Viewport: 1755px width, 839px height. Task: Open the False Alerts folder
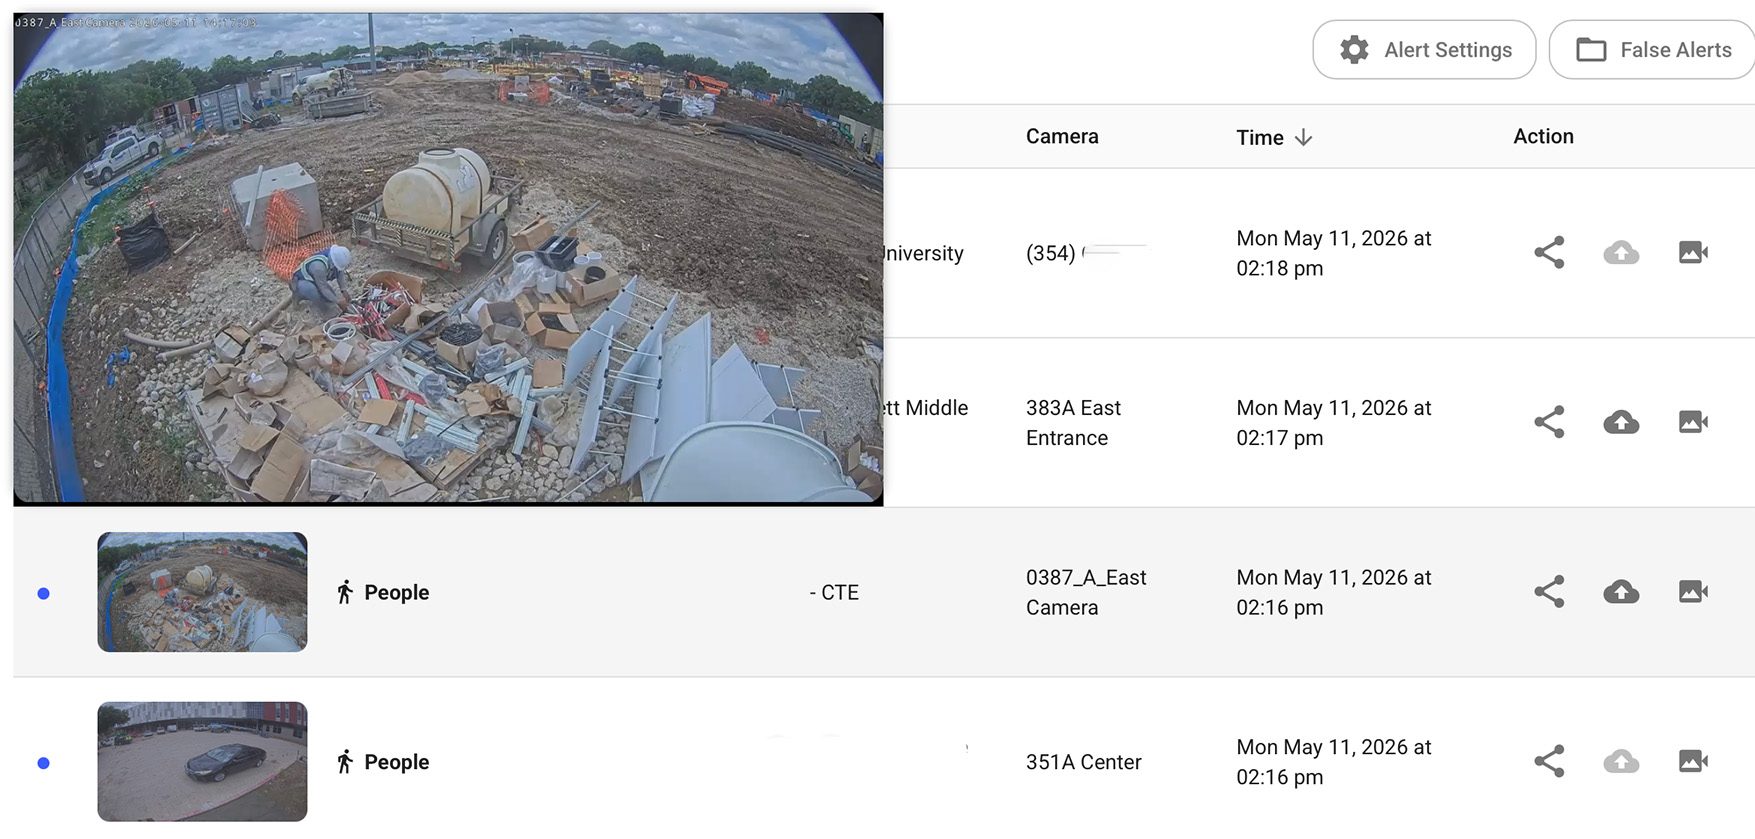point(1652,50)
